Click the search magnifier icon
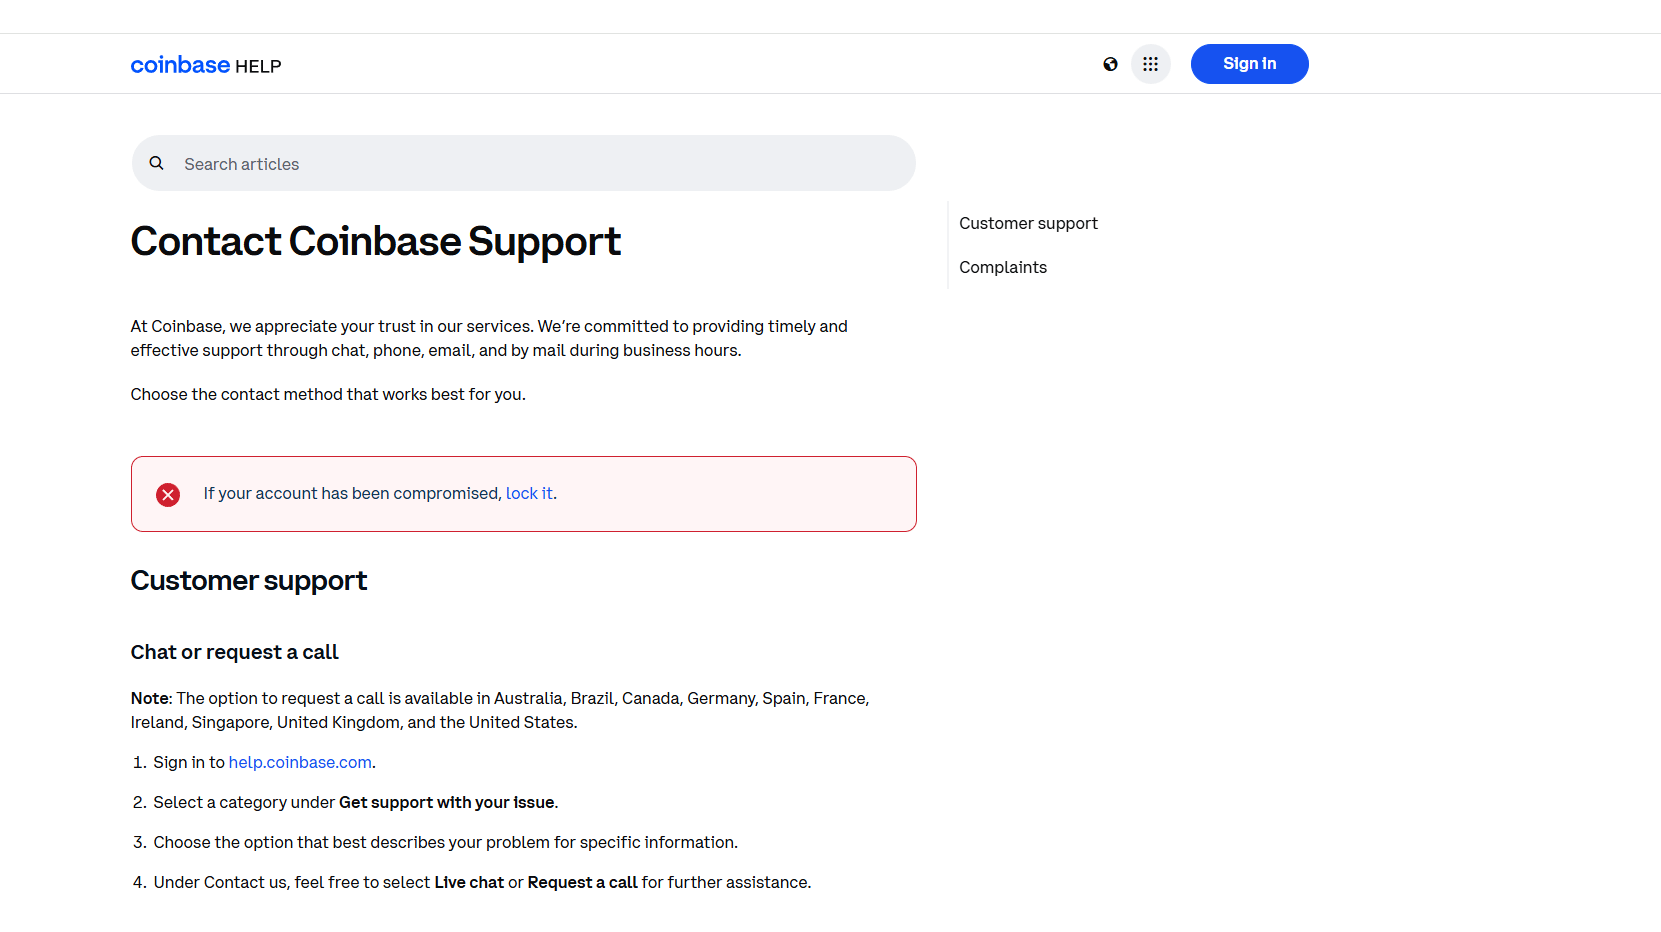 [x=157, y=163]
